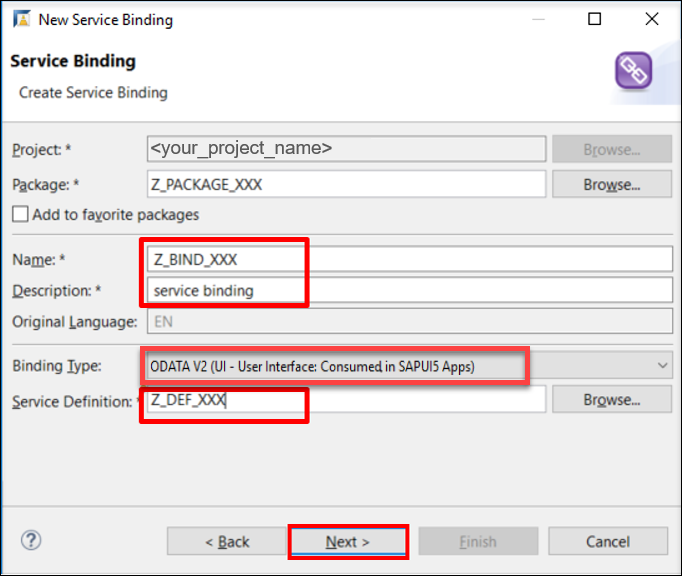Minimize the New Service Binding window
Image resolution: width=682 pixels, height=576 pixels.
pos(538,19)
